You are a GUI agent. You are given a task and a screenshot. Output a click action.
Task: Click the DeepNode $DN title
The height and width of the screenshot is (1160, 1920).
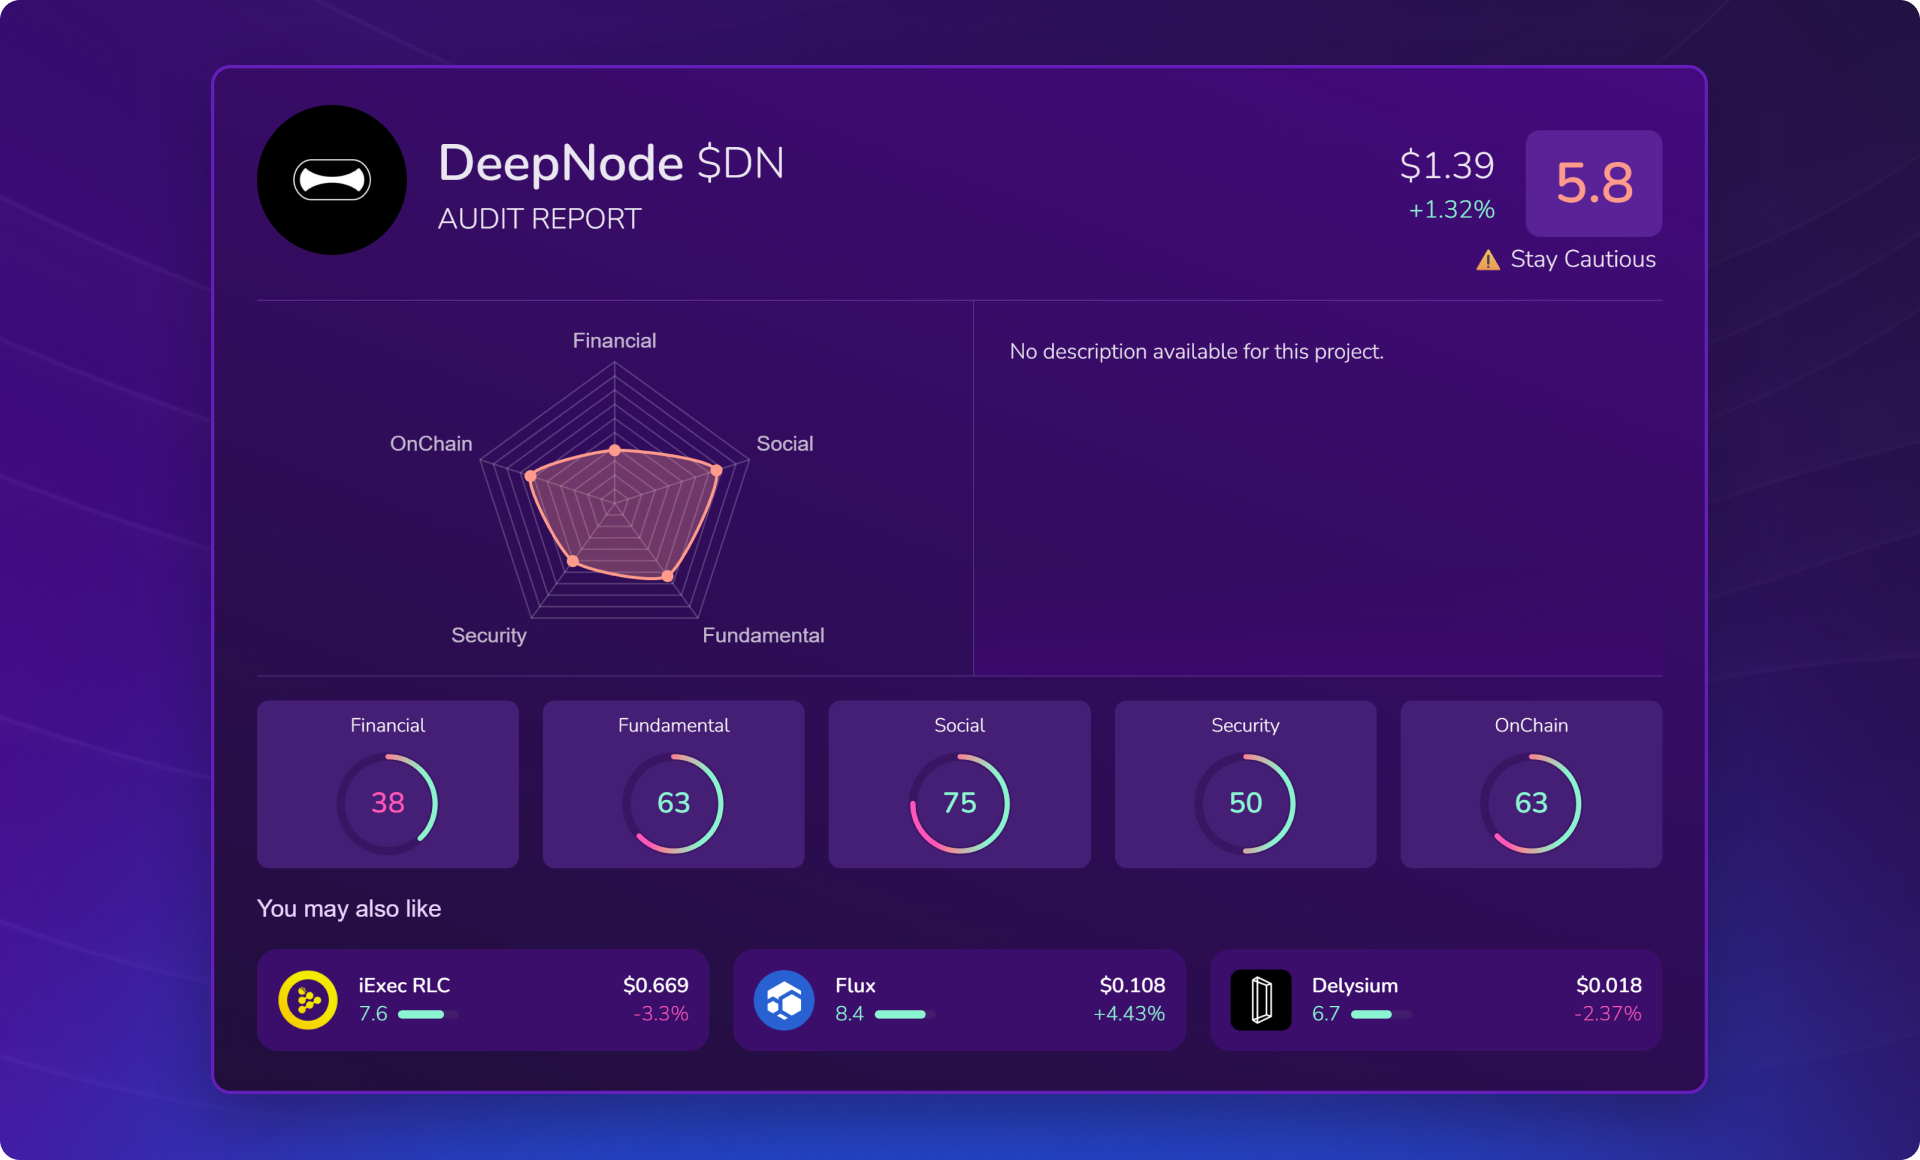(611, 163)
